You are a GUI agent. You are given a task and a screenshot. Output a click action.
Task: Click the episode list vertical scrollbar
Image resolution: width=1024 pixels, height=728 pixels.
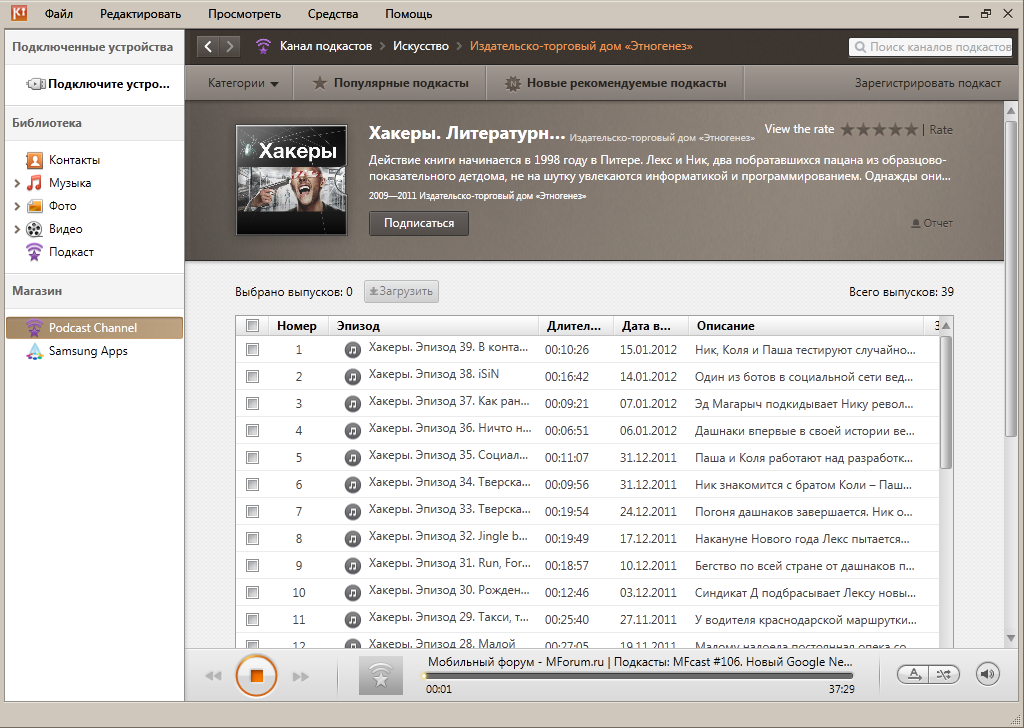(x=946, y=402)
